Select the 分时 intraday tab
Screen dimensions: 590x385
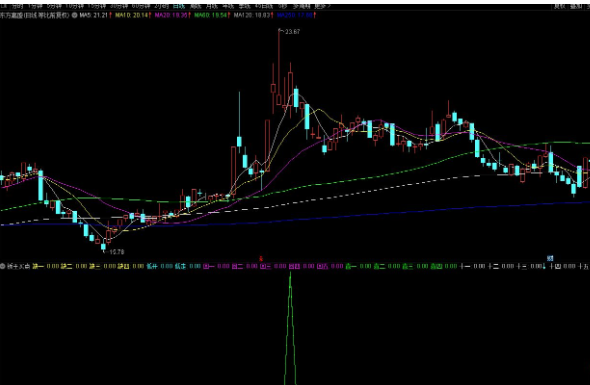pyautogui.click(x=17, y=6)
